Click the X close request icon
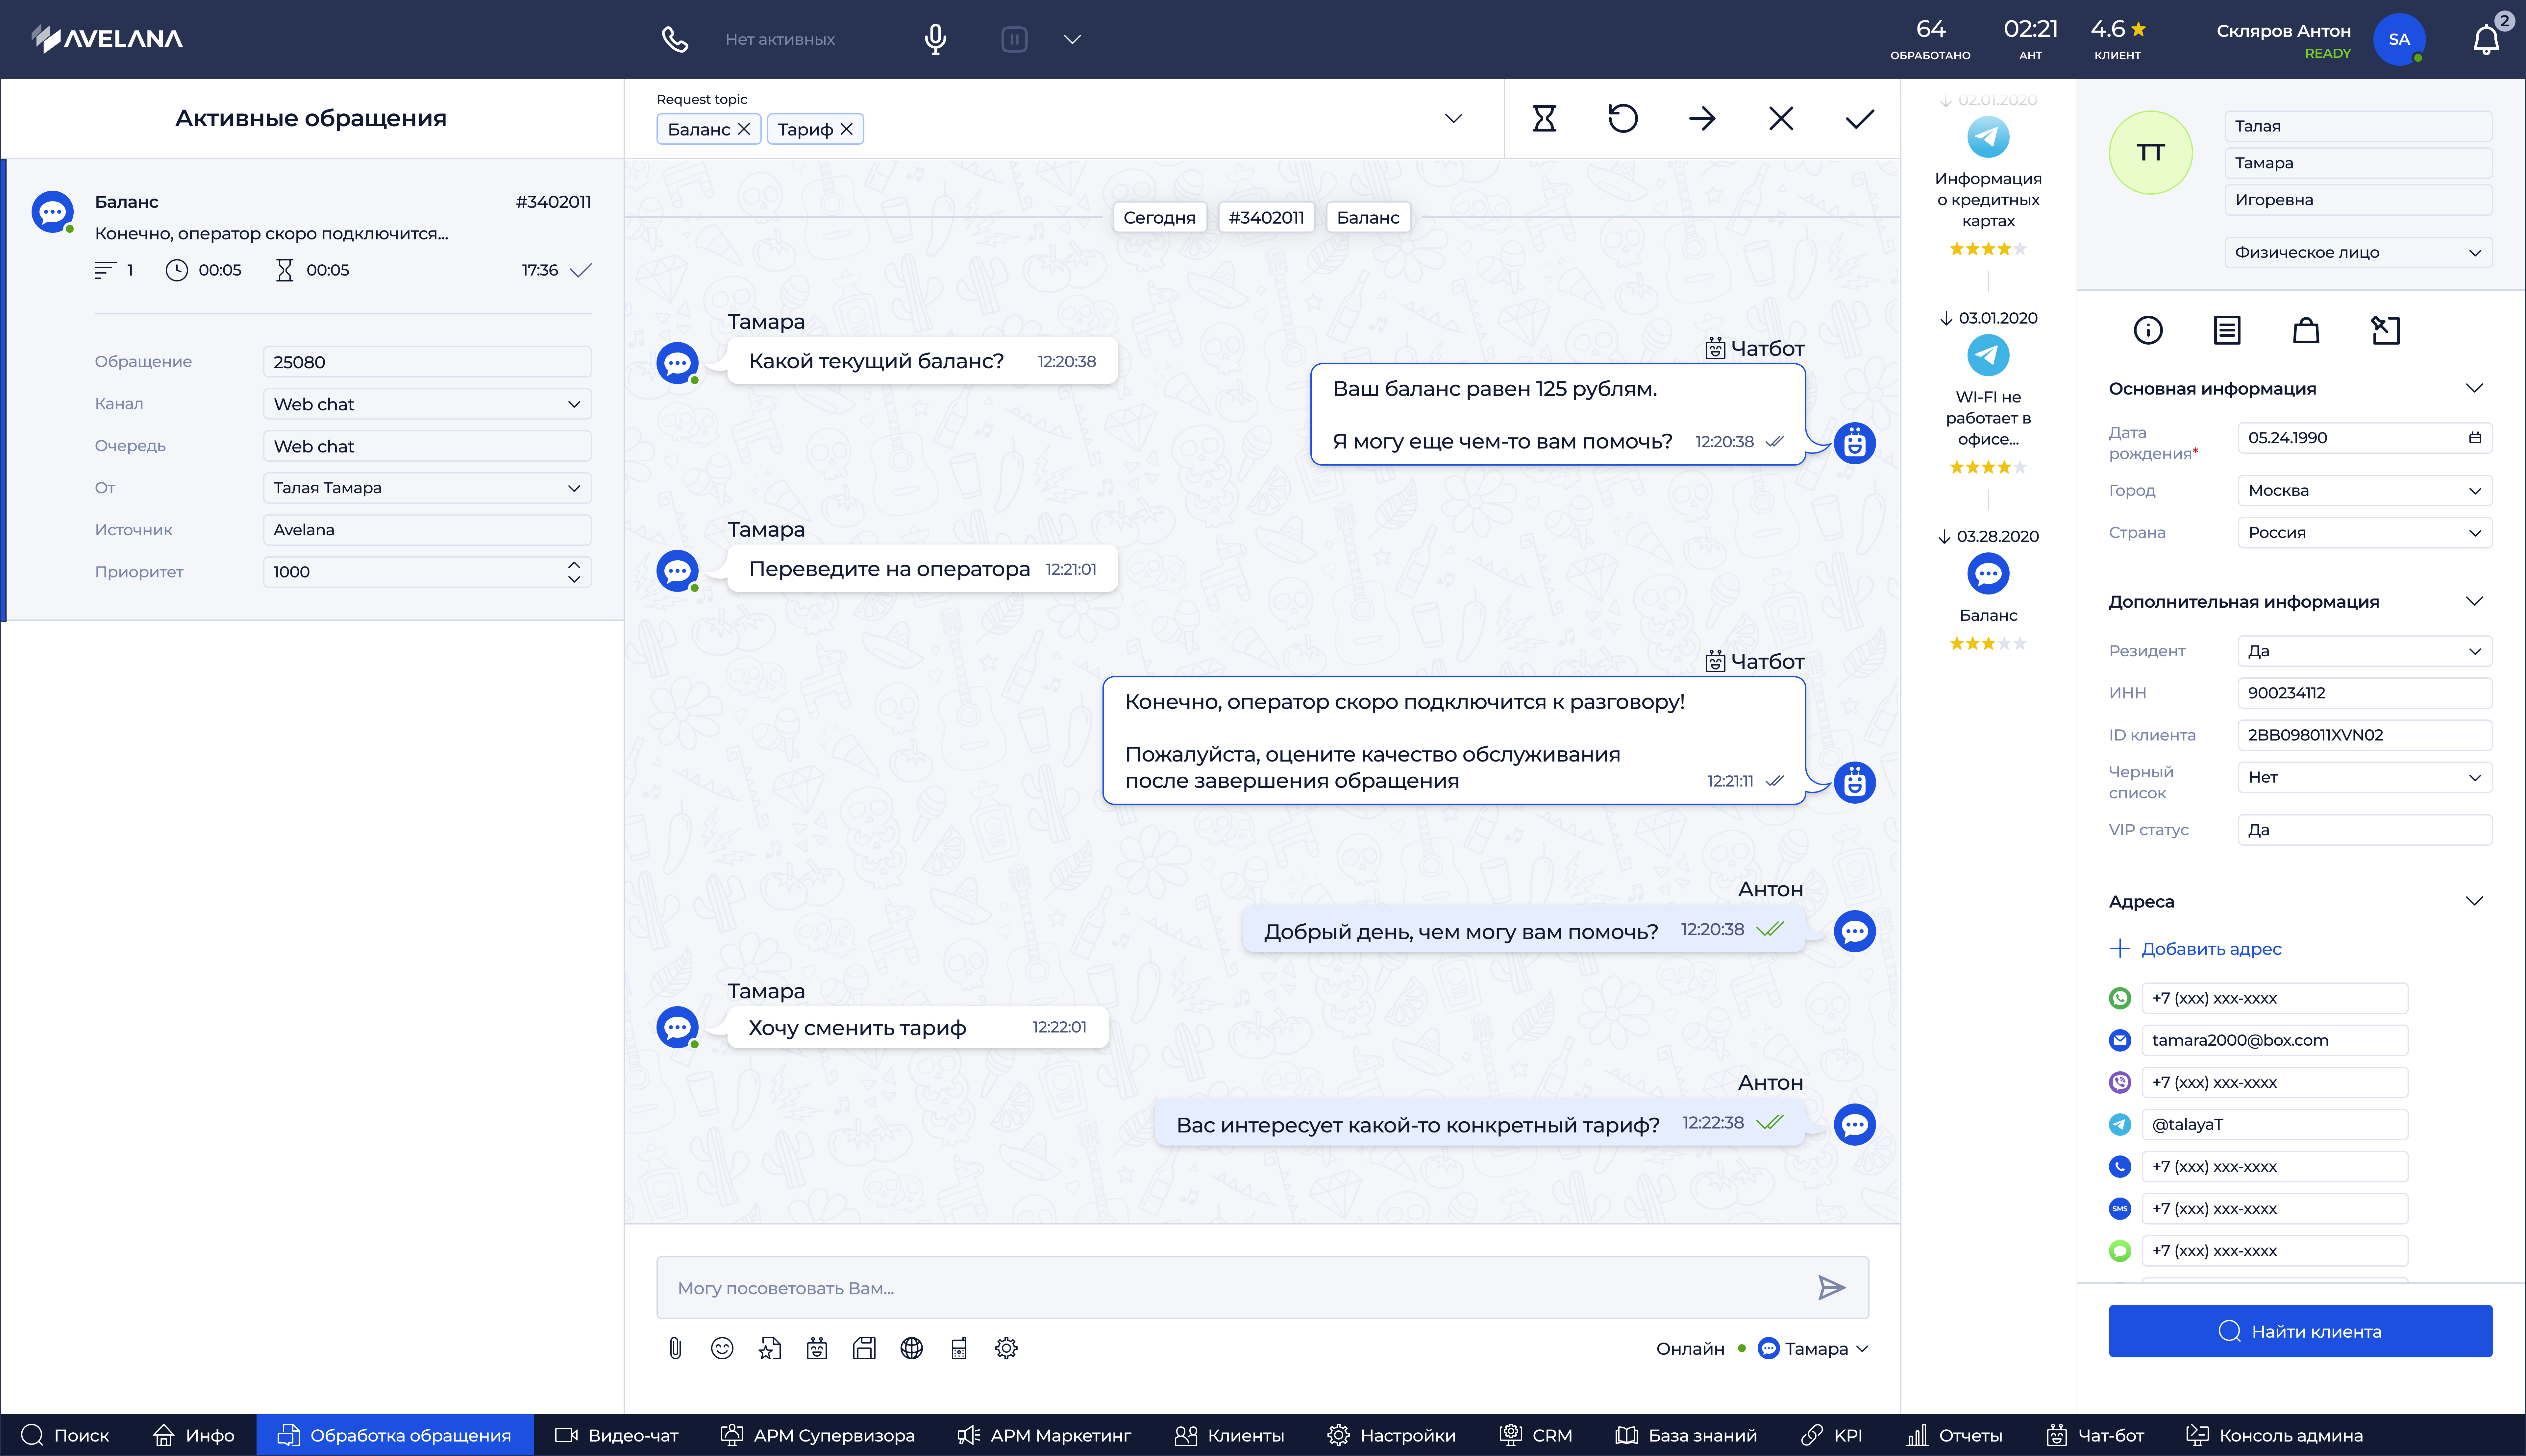 pyautogui.click(x=1781, y=118)
